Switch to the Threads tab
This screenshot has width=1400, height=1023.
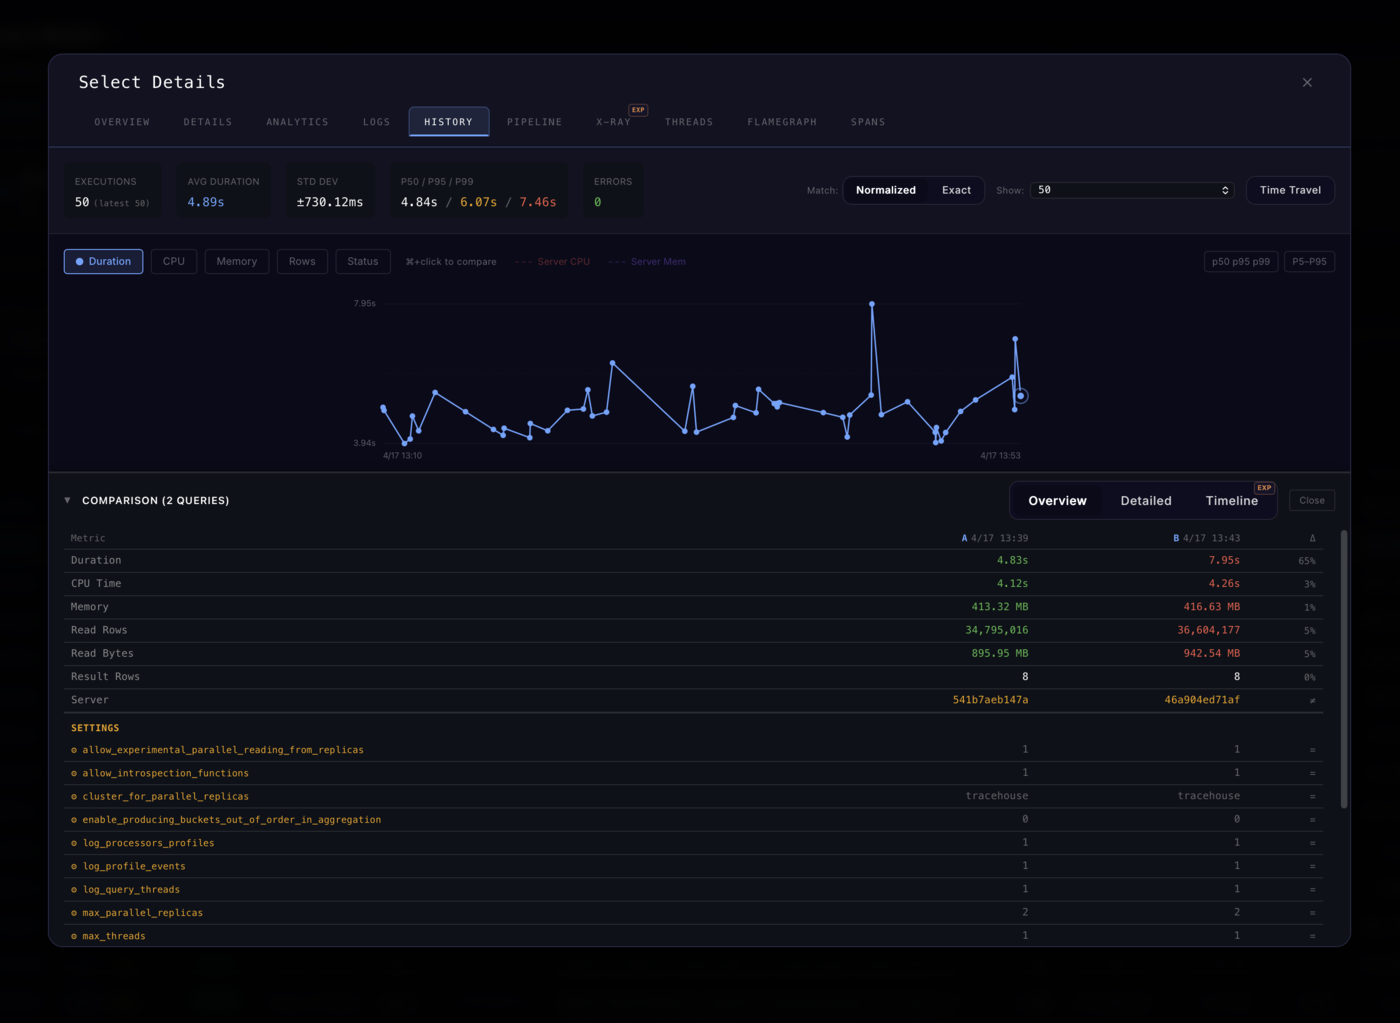pos(689,122)
